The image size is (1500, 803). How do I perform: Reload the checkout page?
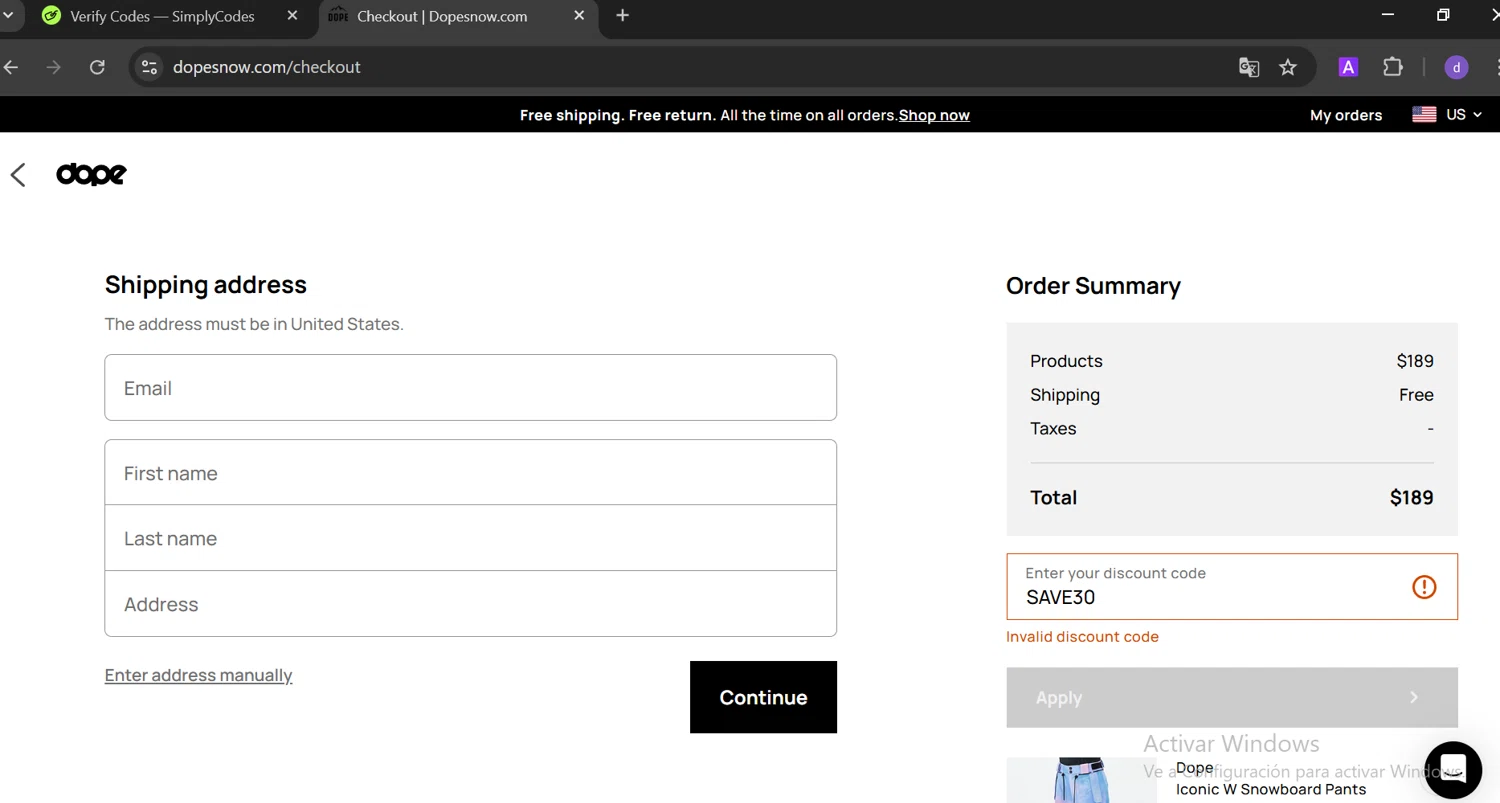point(97,67)
